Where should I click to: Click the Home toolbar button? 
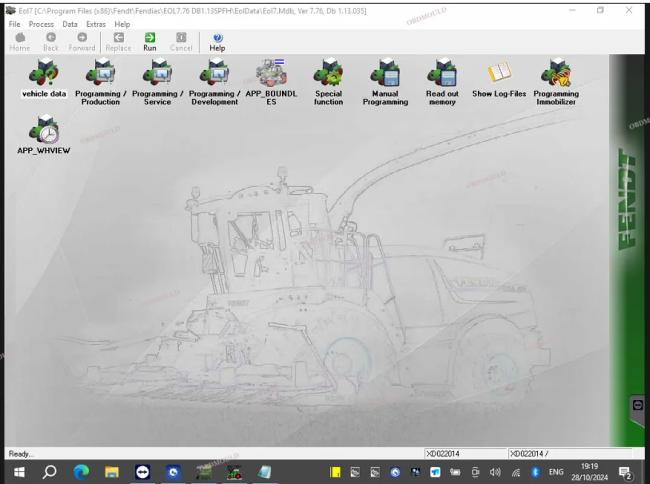click(x=19, y=41)
